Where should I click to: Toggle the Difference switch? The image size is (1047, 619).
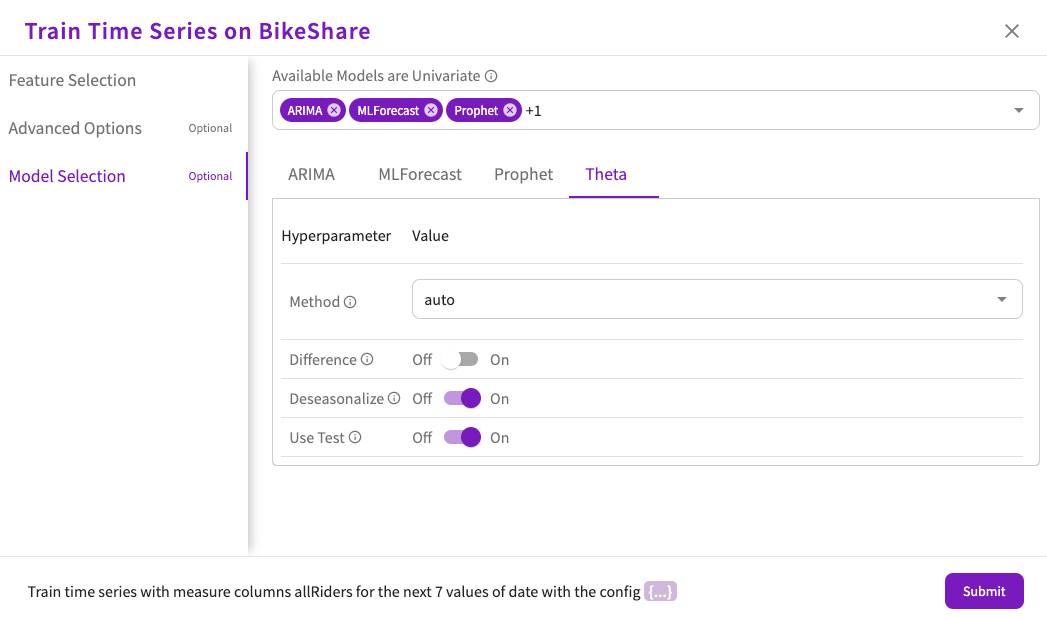click(x=461, y=359)
